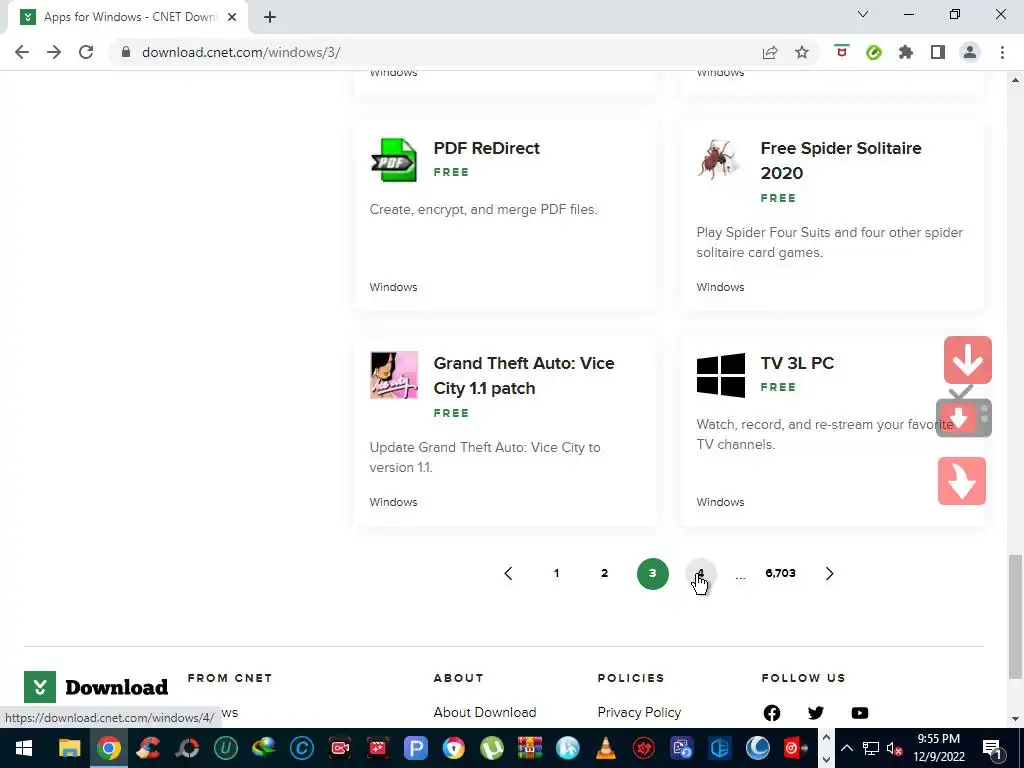This screenshot has height=768, width=1024.
Task: Open the Chrome three-dot menu
Action: coord(1002,52)
